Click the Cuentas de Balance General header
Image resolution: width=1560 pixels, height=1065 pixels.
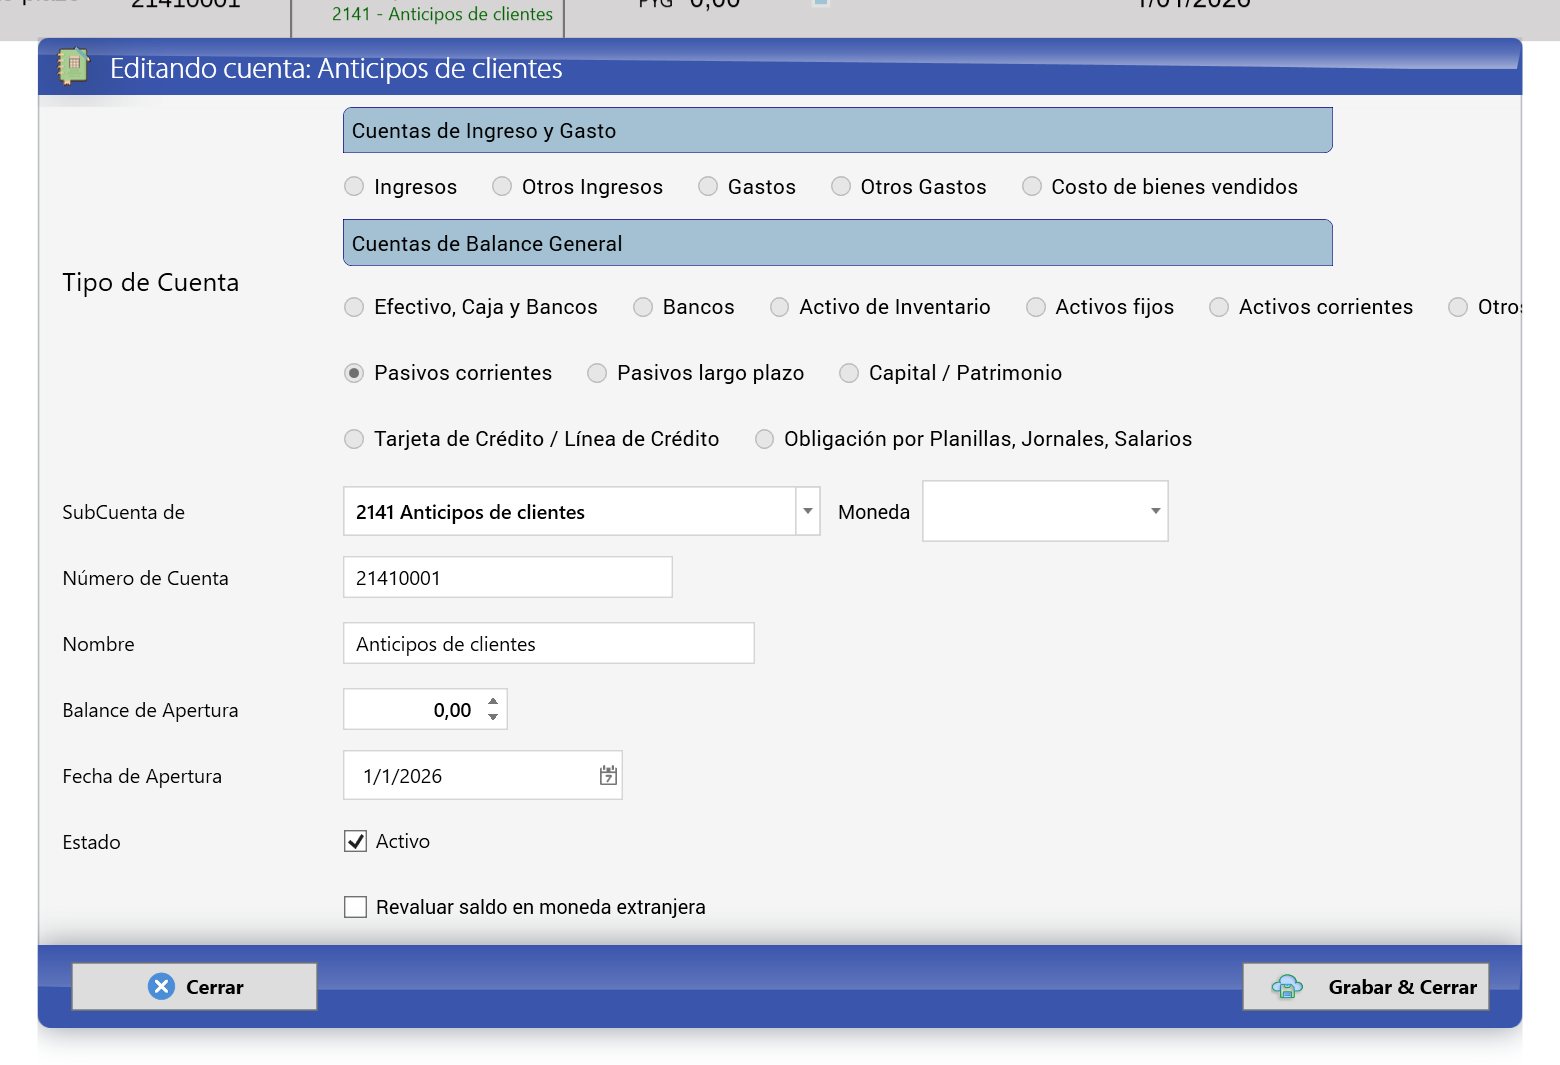point(838,243)
